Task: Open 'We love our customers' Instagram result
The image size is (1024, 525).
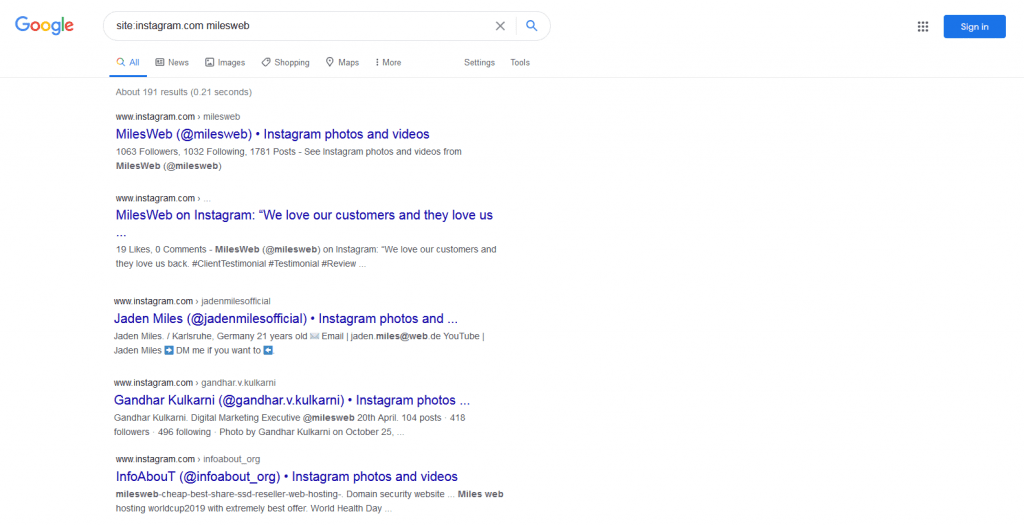Action: [304, 223]
